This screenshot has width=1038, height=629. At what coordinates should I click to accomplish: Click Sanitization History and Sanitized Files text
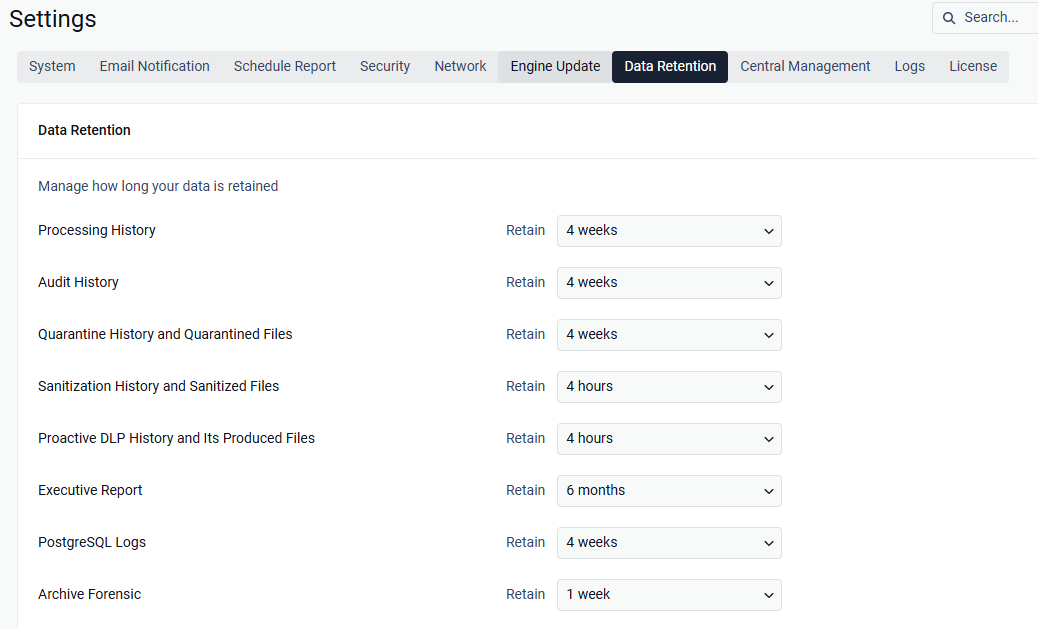pos(158,386)
